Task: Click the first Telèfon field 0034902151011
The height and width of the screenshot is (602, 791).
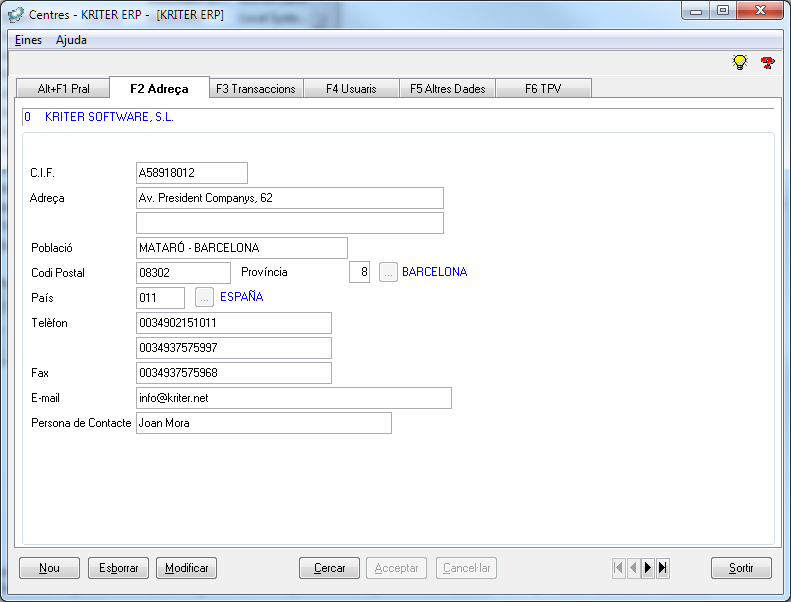Action: 234,323
